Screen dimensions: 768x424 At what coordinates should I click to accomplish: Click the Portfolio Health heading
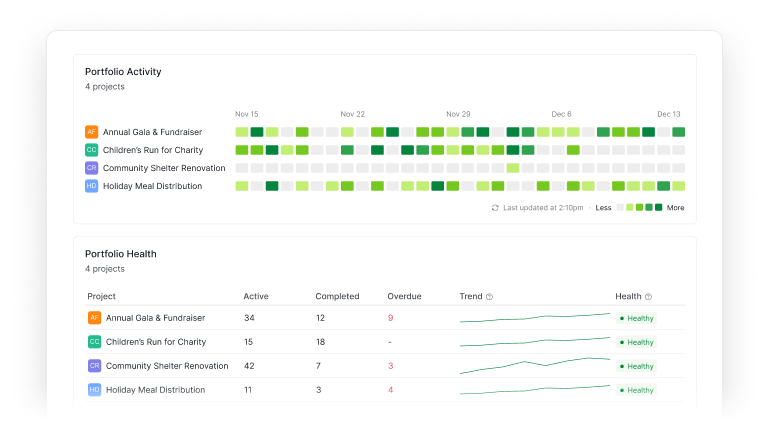[120, 254]
